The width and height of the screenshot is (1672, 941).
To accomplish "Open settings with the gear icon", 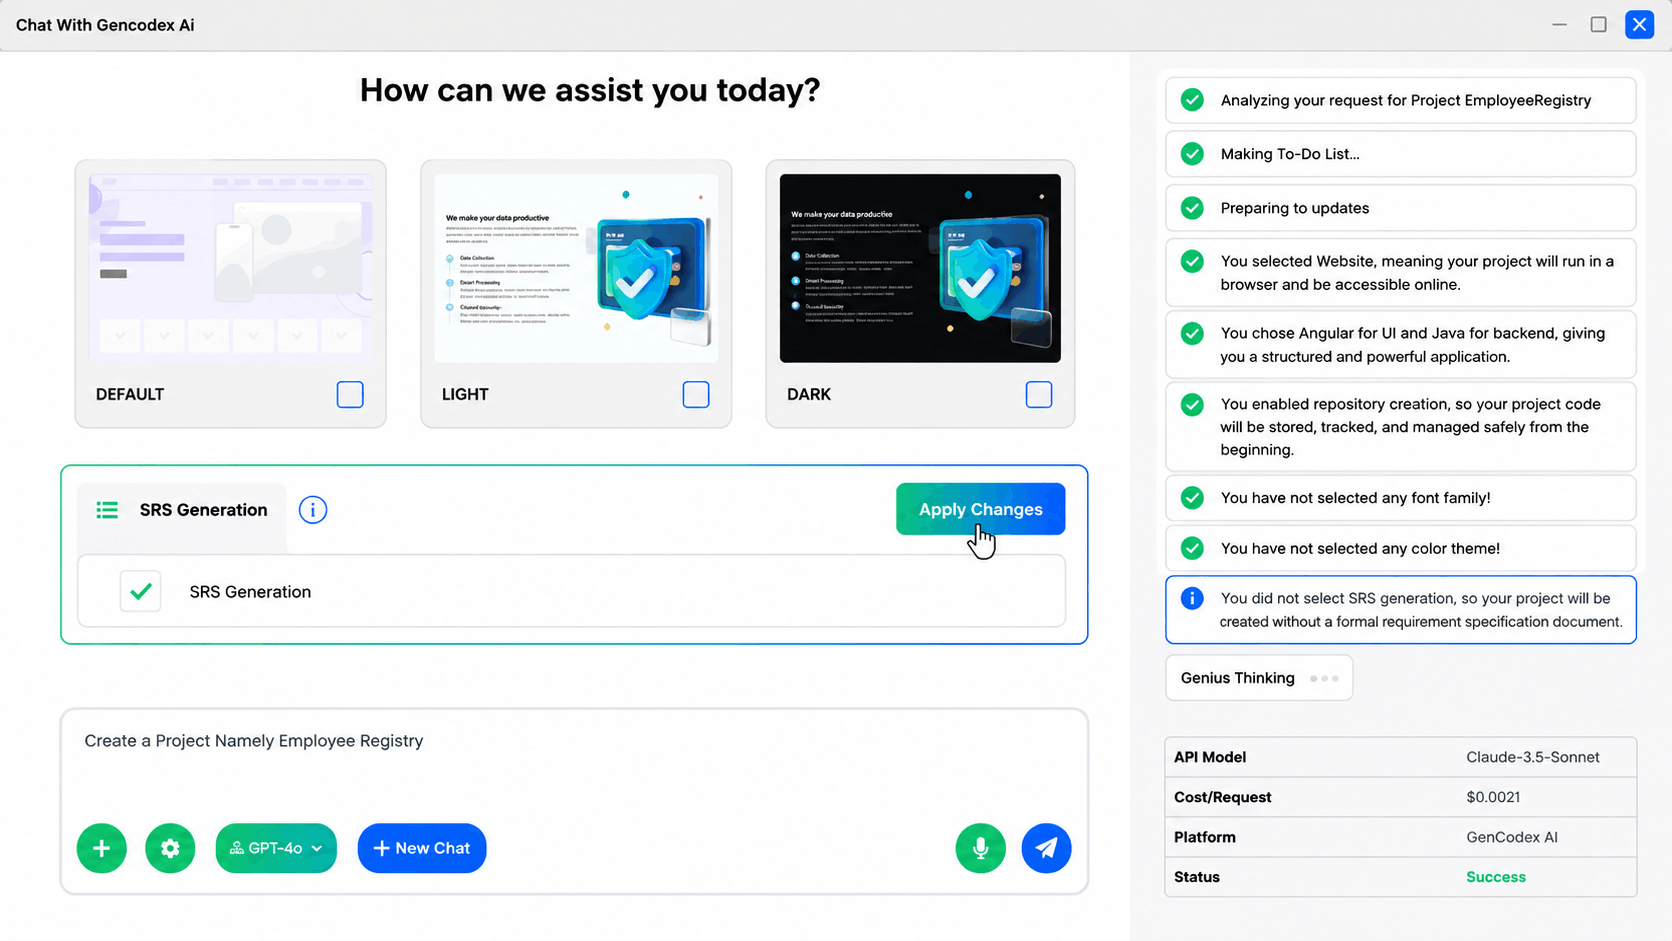I will 170,848.
